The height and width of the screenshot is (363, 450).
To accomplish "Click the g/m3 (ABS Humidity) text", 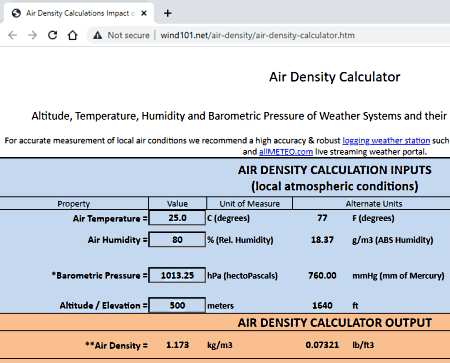I will (x=392, y=240).
